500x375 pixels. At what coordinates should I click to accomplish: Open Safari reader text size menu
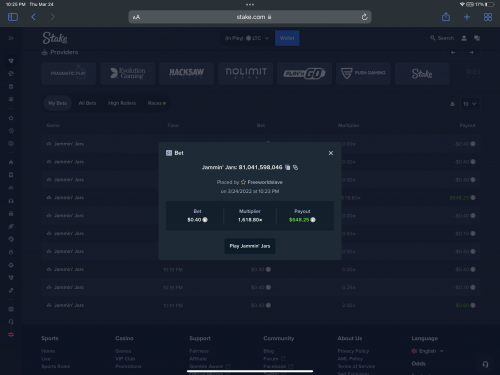(x=136, y=17)
